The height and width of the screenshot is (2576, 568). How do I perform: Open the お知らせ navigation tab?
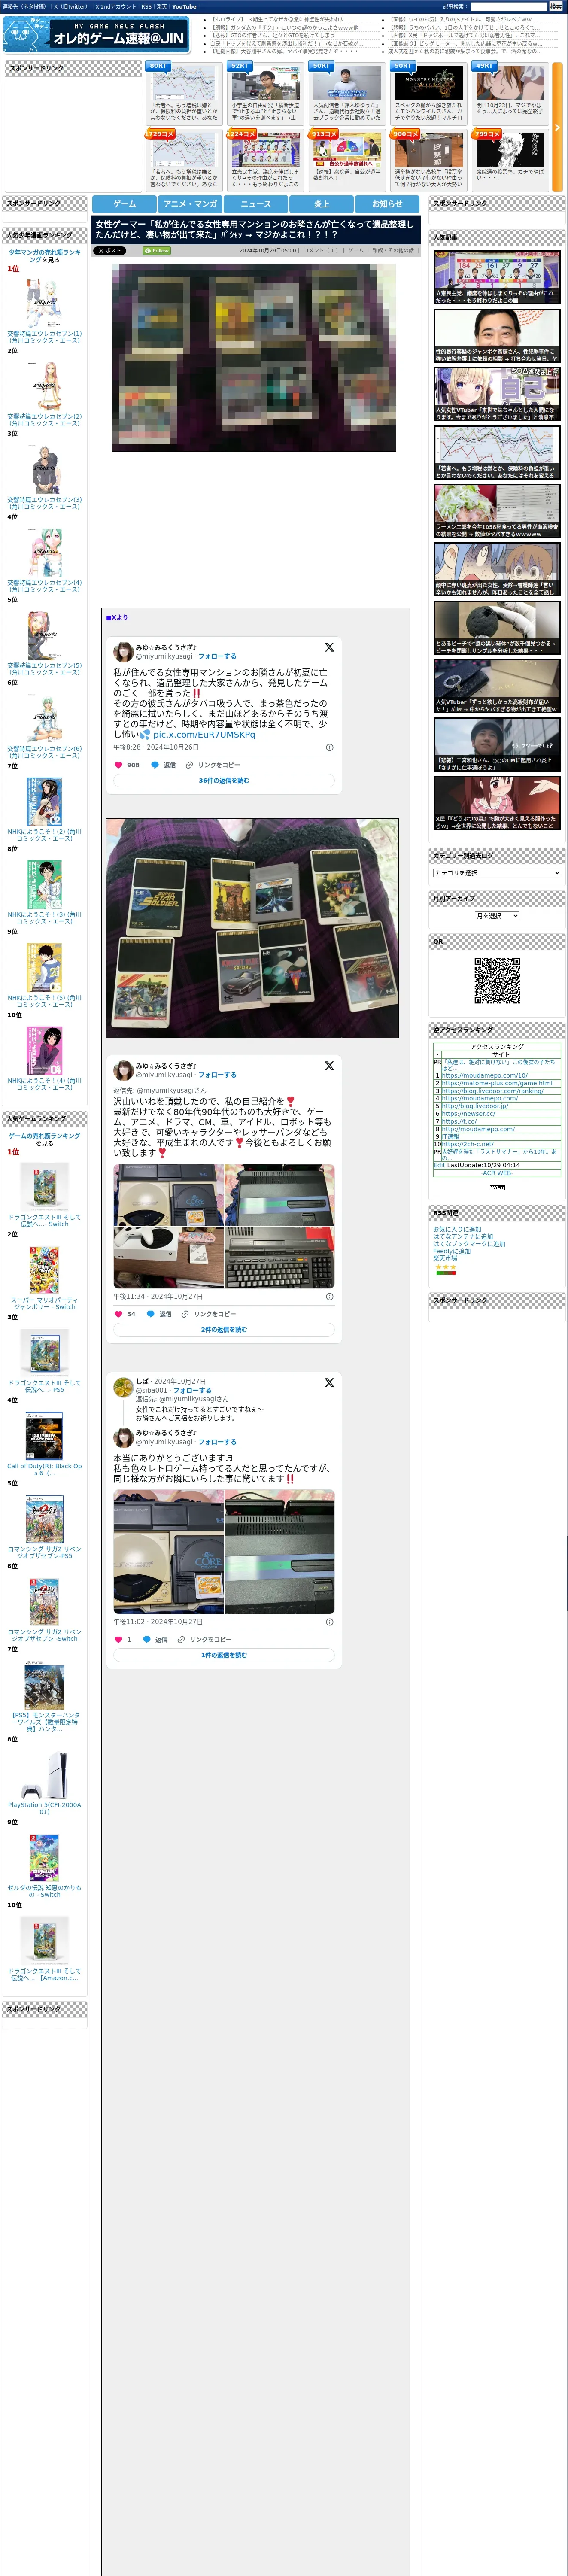[x=387, y=203]
